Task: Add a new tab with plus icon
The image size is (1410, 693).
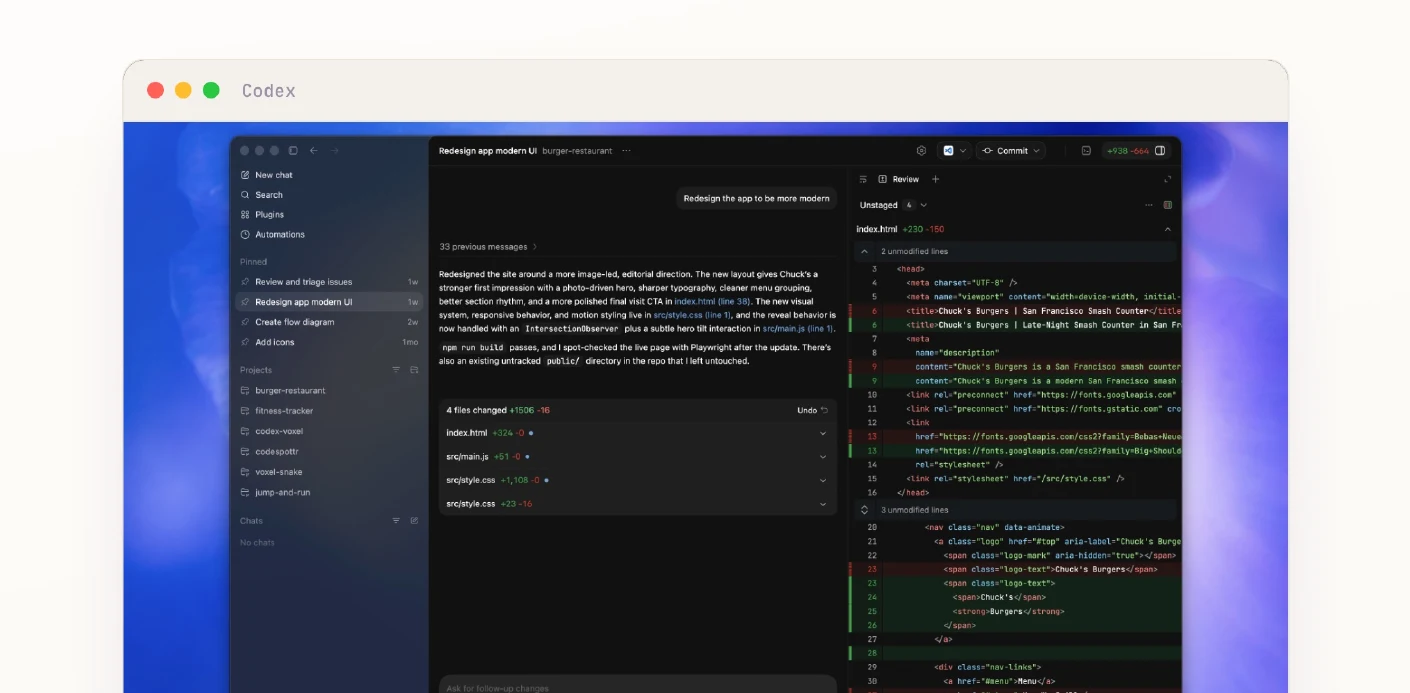Action: [x=936, y=180]
